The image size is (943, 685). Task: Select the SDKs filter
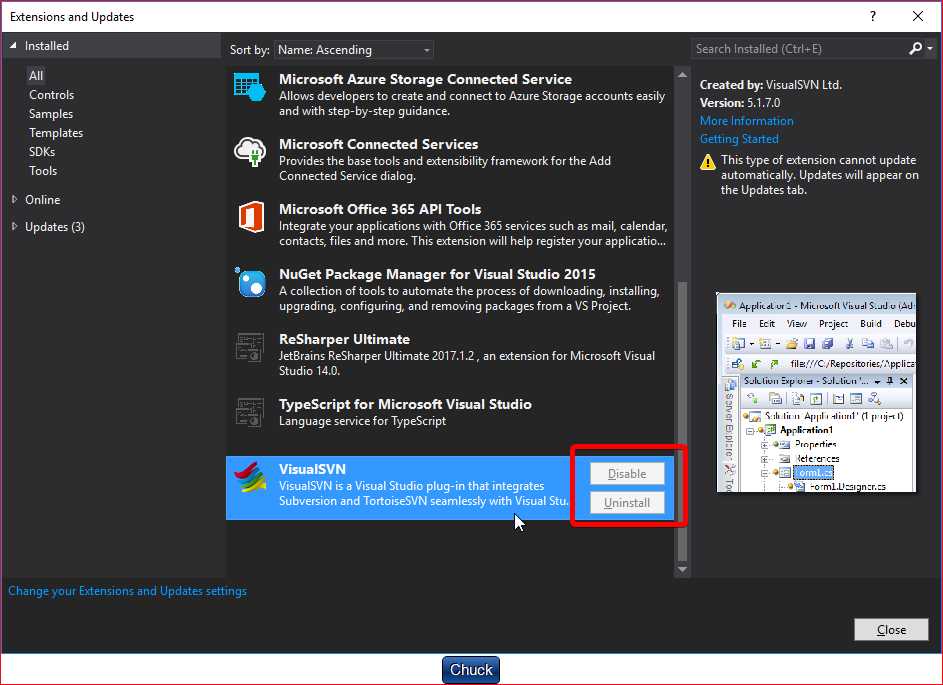point(41,152)
